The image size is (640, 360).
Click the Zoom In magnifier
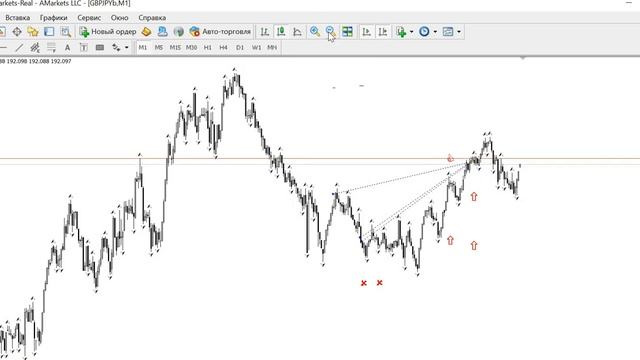click(315, 31)
